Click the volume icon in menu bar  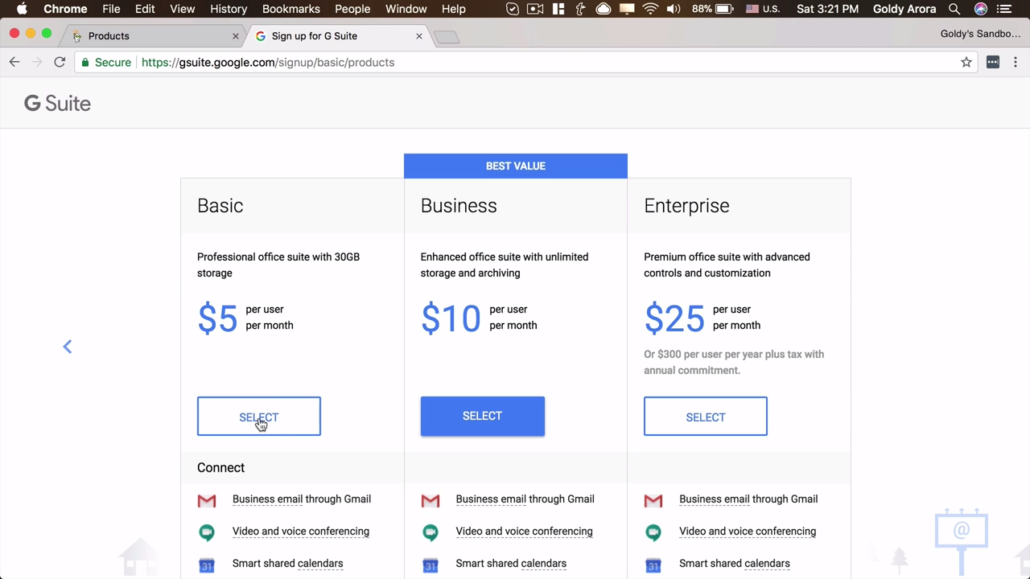(x=673, y=9)
